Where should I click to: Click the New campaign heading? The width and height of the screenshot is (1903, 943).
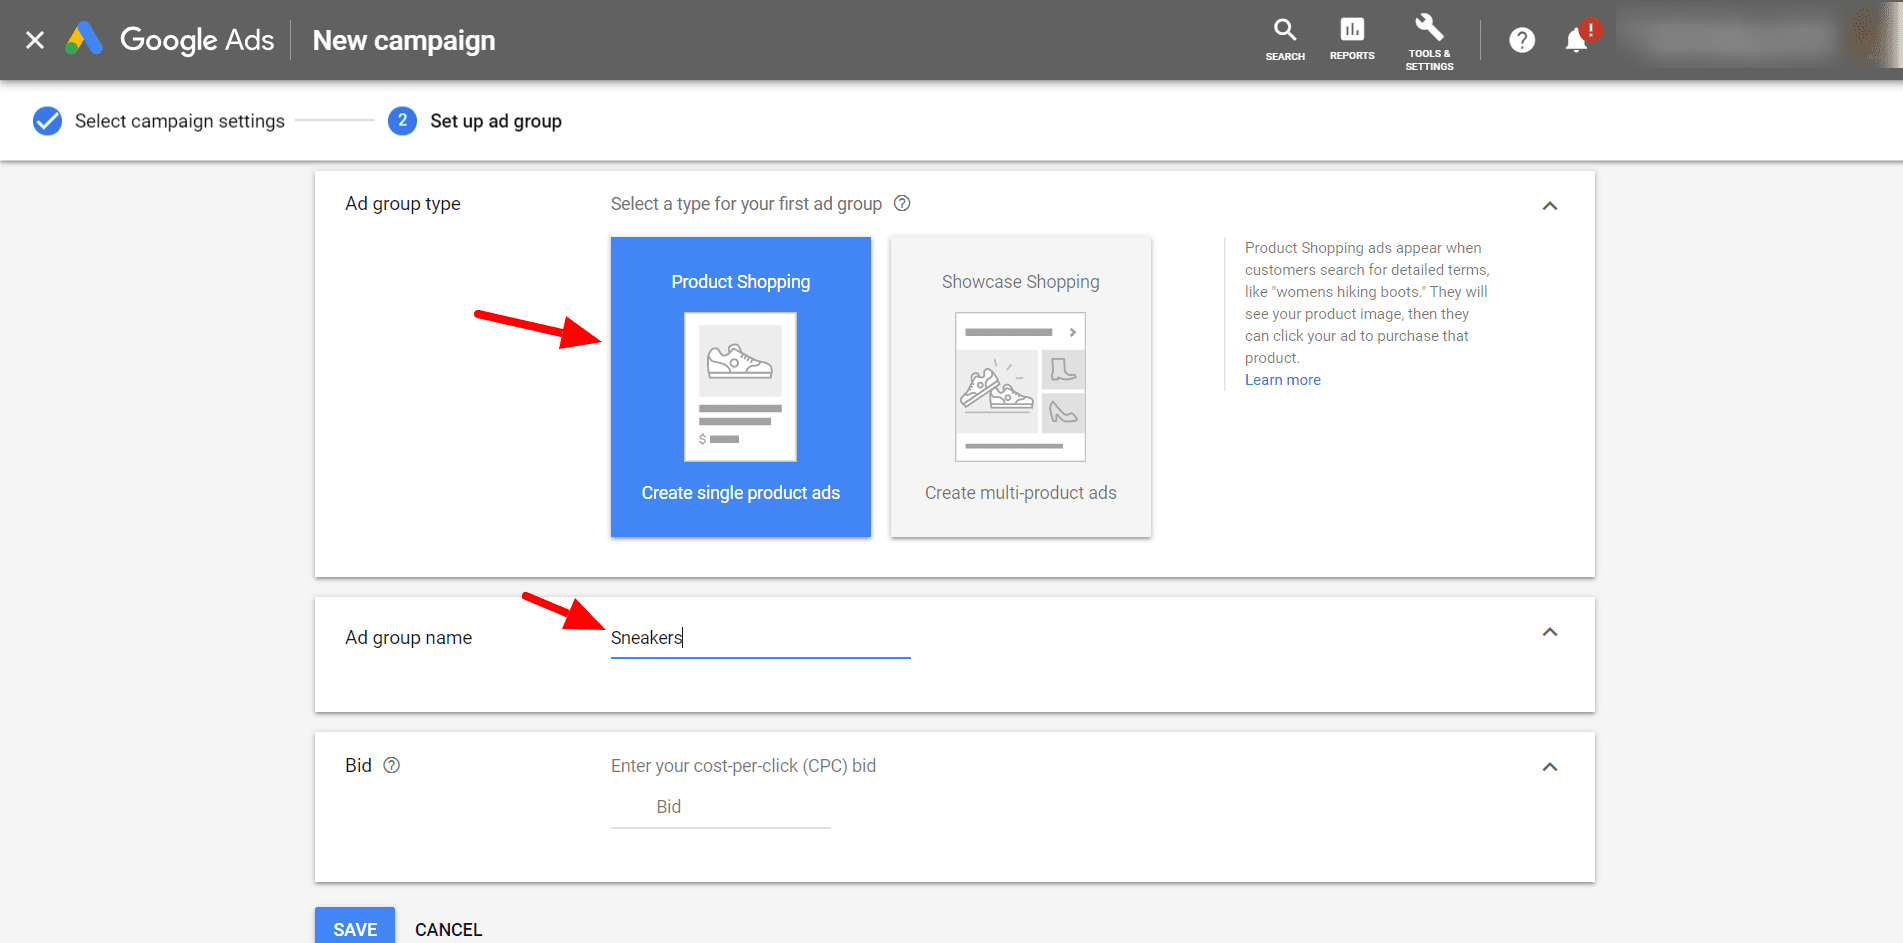tap(404, 40)
